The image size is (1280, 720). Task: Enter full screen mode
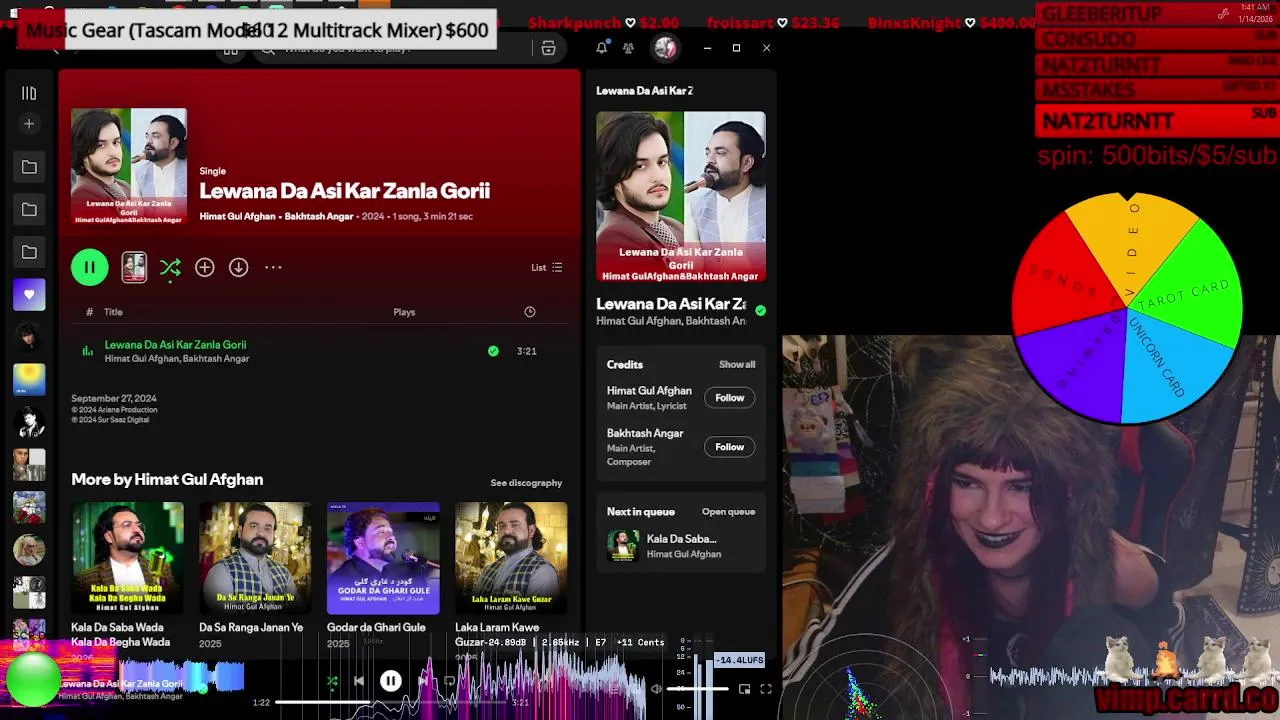[x=766, y=689]
